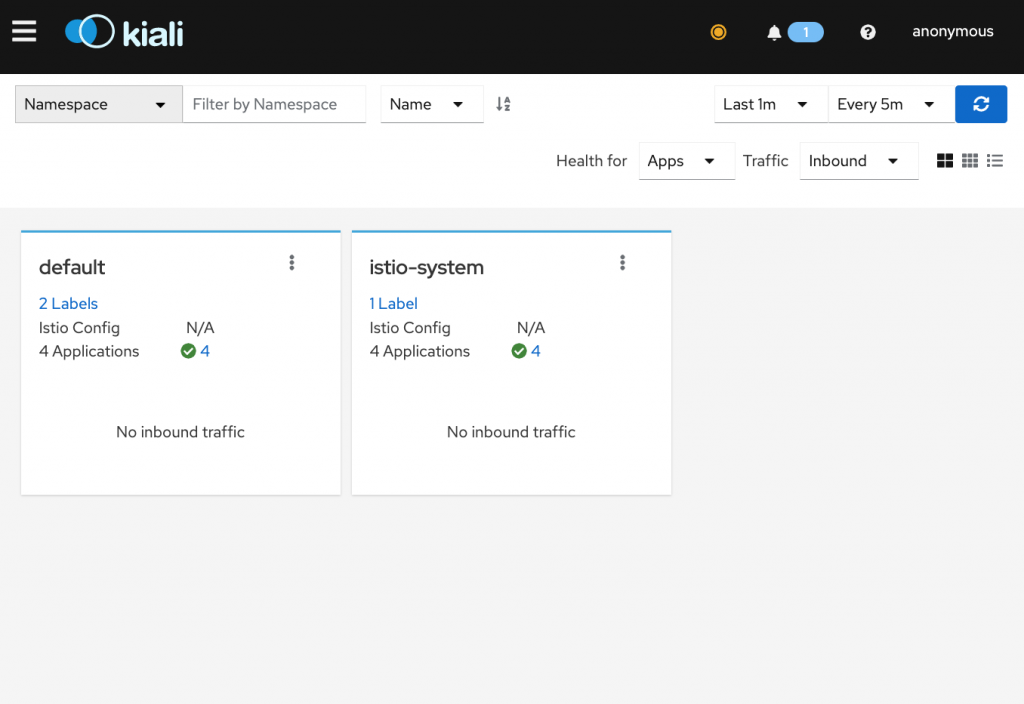Click '4 Applications' text in istio-system card

[419, 351]
